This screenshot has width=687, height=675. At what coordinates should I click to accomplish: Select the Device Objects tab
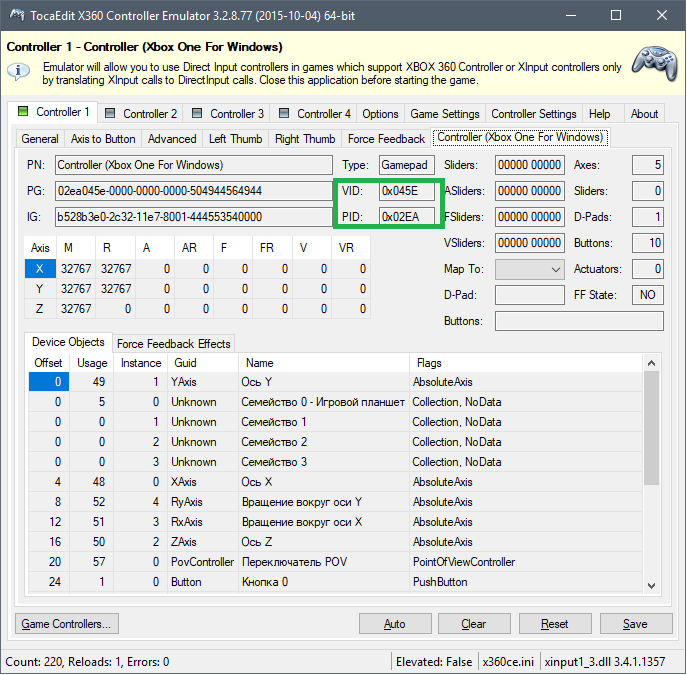pos(68,342)
